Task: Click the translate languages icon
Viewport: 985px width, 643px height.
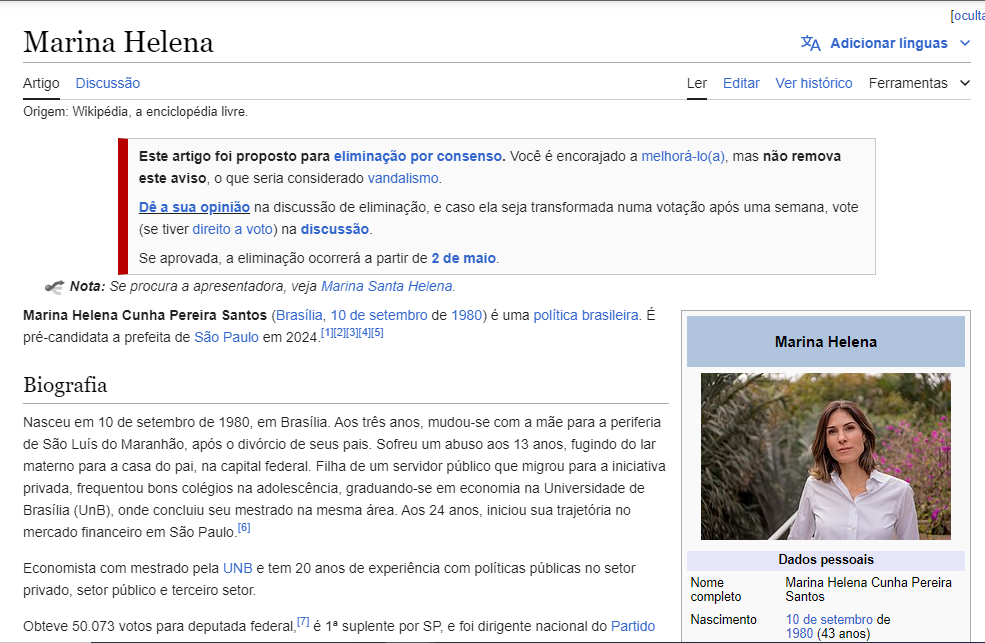Action: (810, 43)
